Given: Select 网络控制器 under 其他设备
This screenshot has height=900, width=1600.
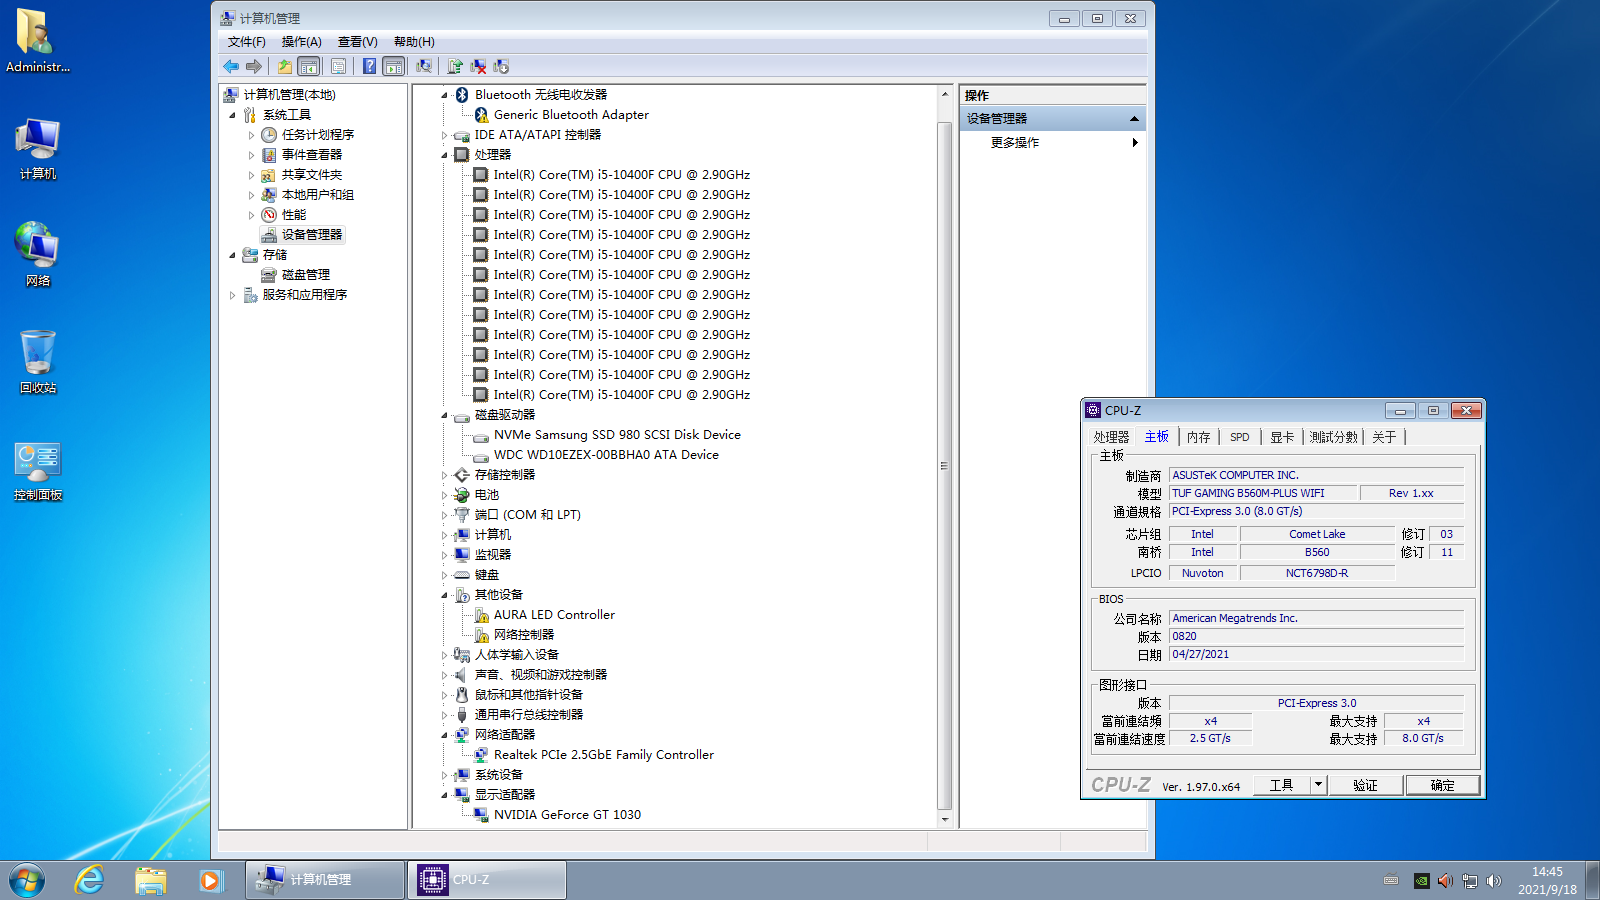Looking at the screenshot, I should point(524,635).
